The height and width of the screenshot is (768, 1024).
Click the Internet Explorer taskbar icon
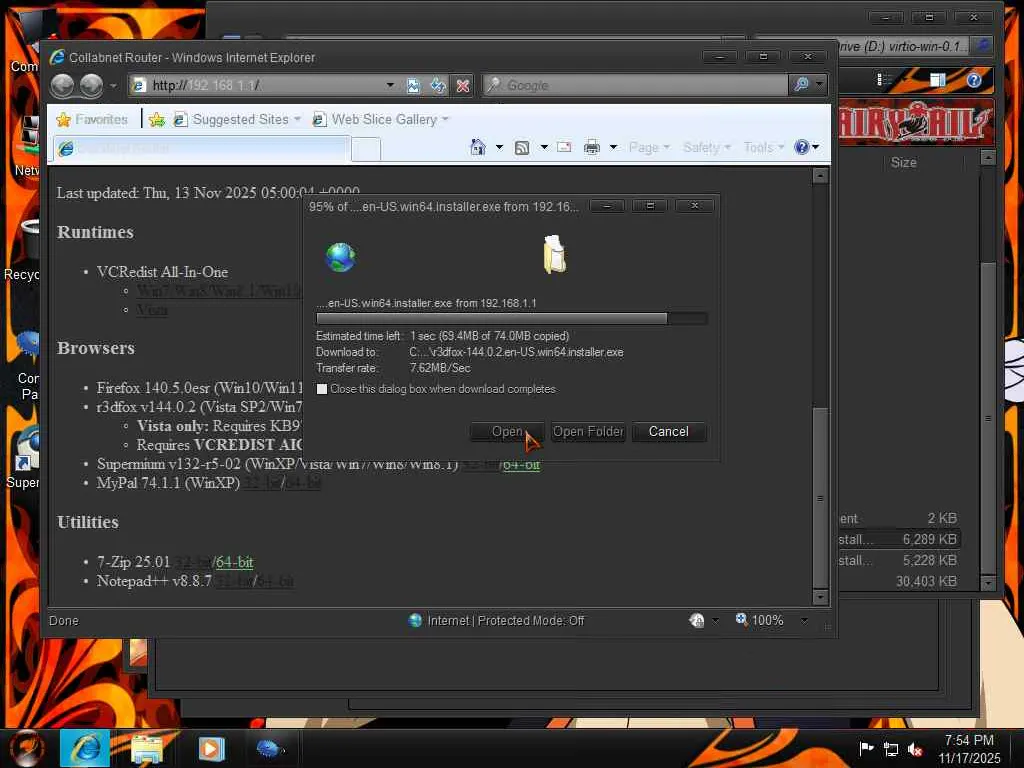pyautogui.click(x=86, y=748)
